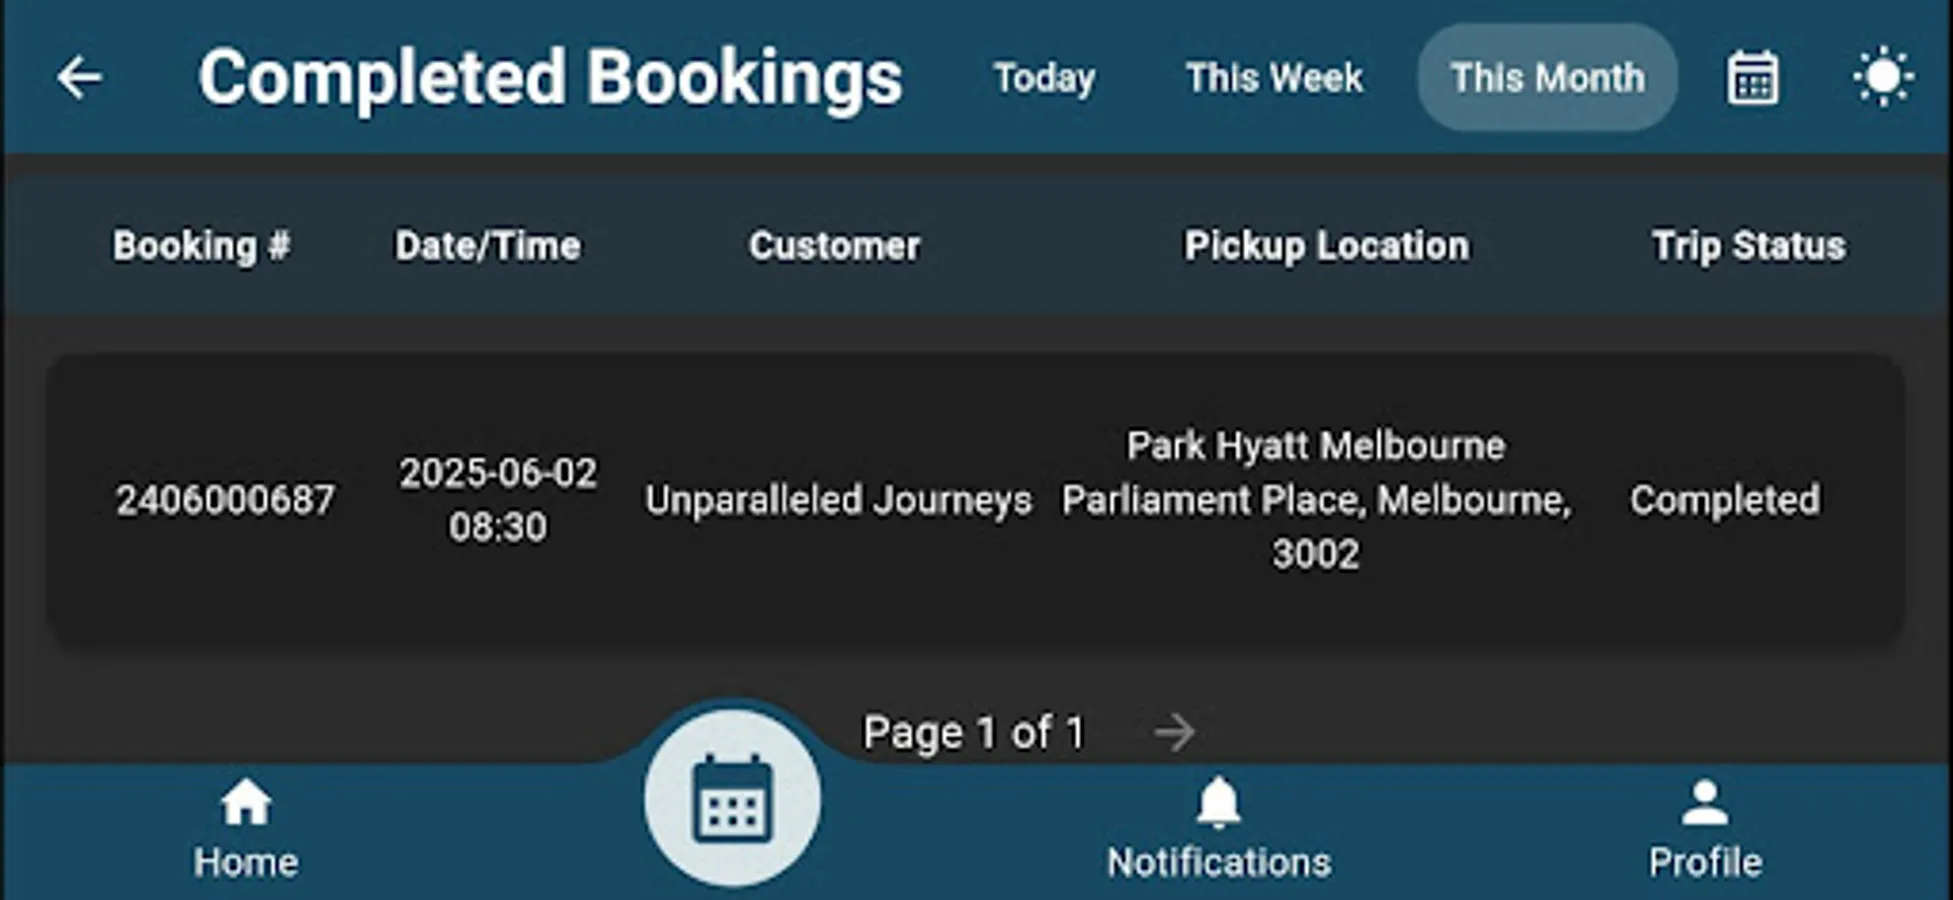The height and width of the screenshot is (900, 1953).
Task: Select customer Unparalleled Journeys
Action: click(838, 500)
